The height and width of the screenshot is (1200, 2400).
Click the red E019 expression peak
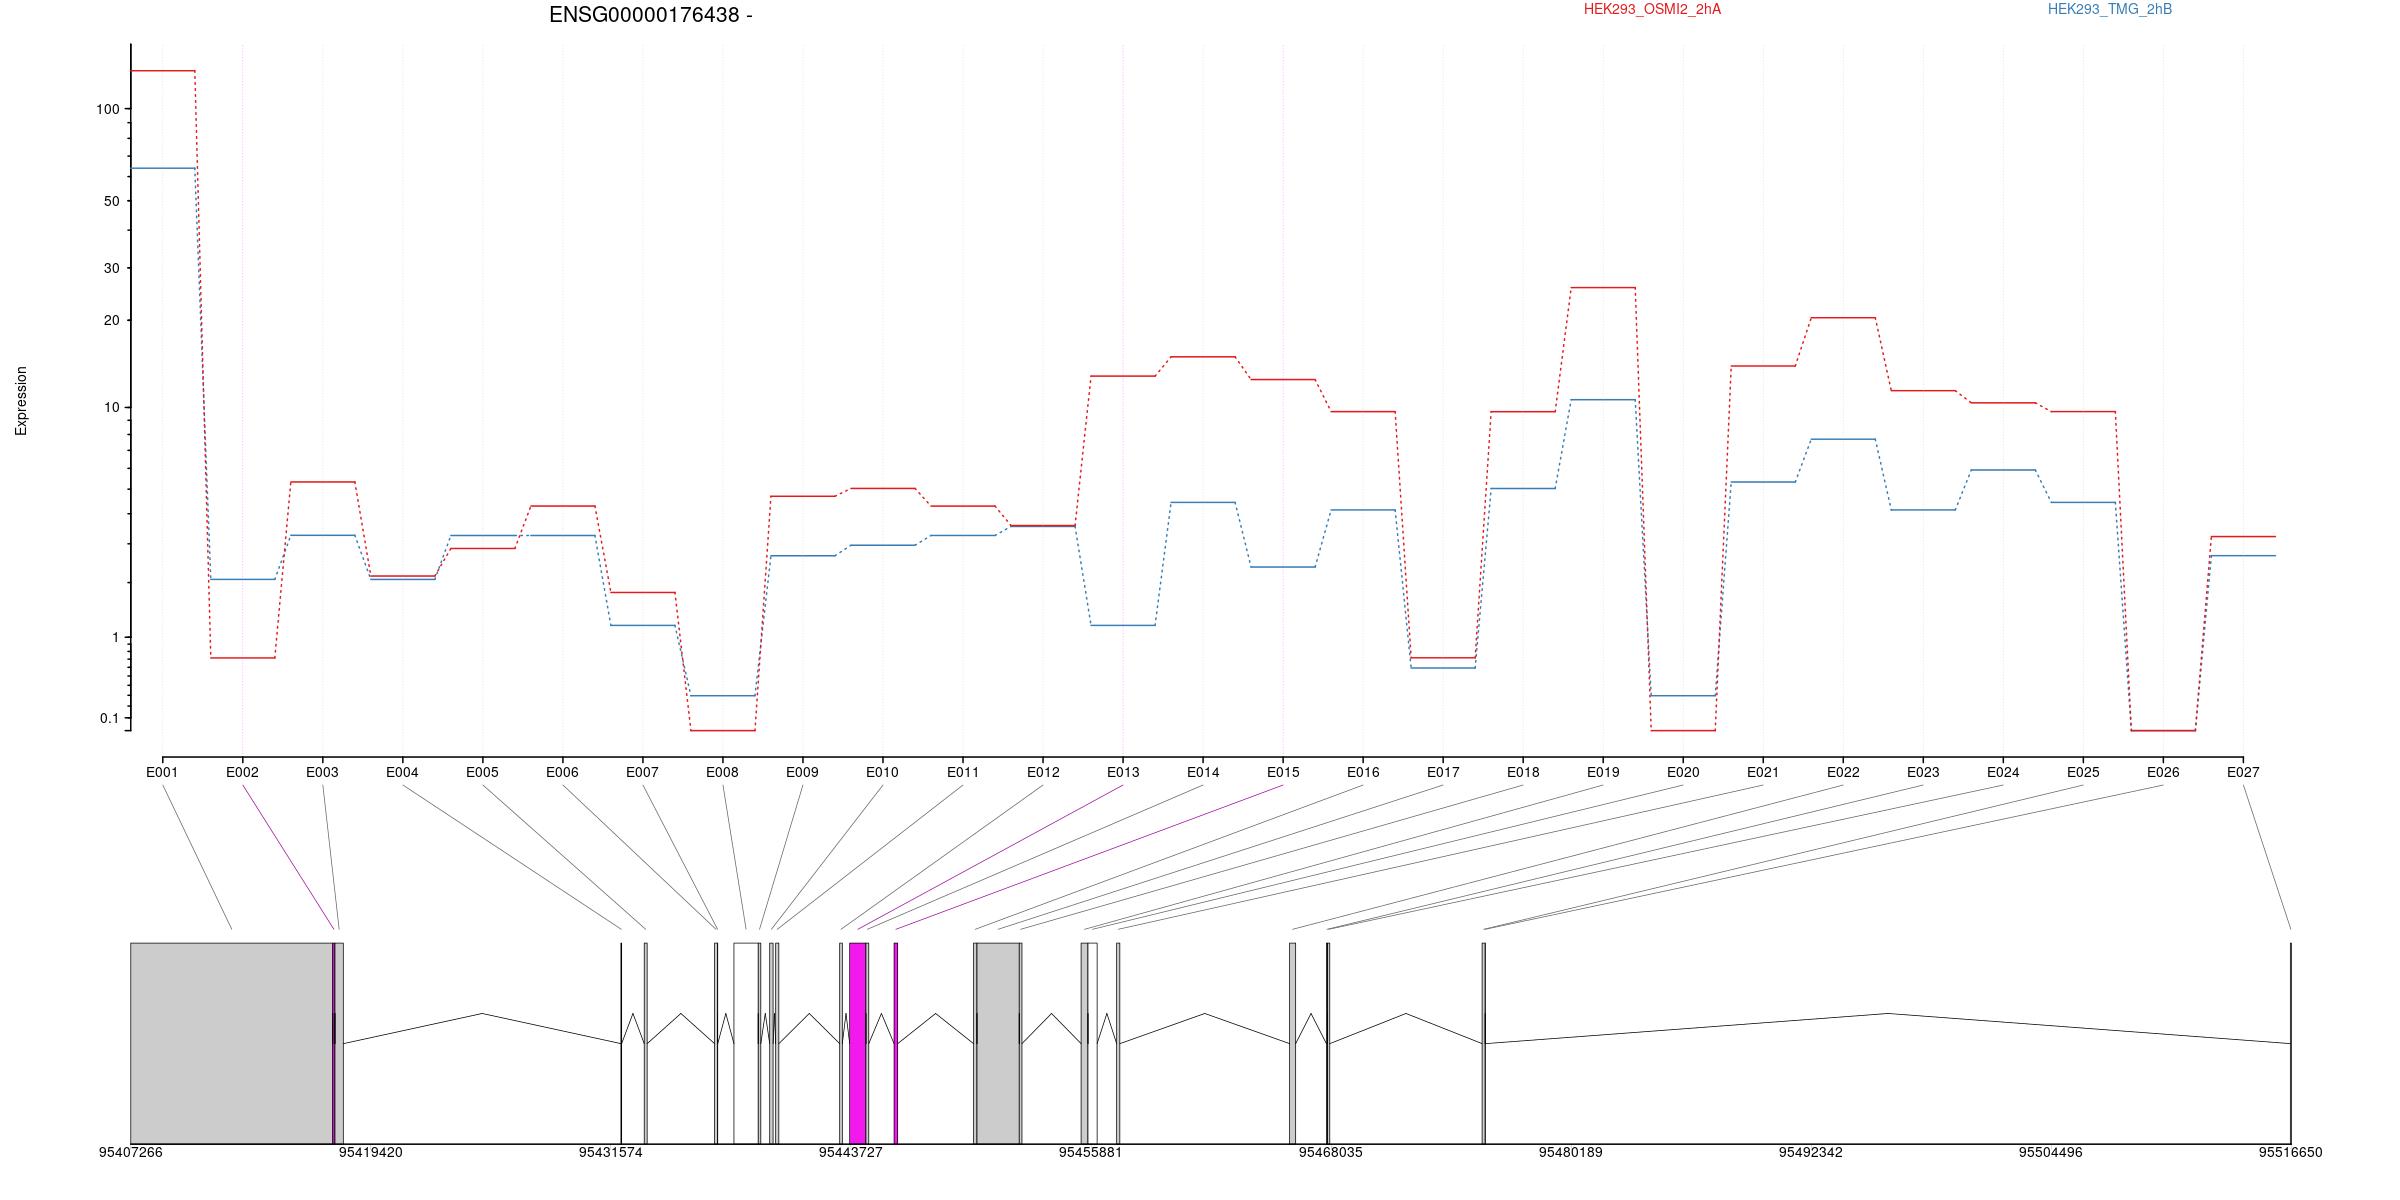(x=1603, y=288)
